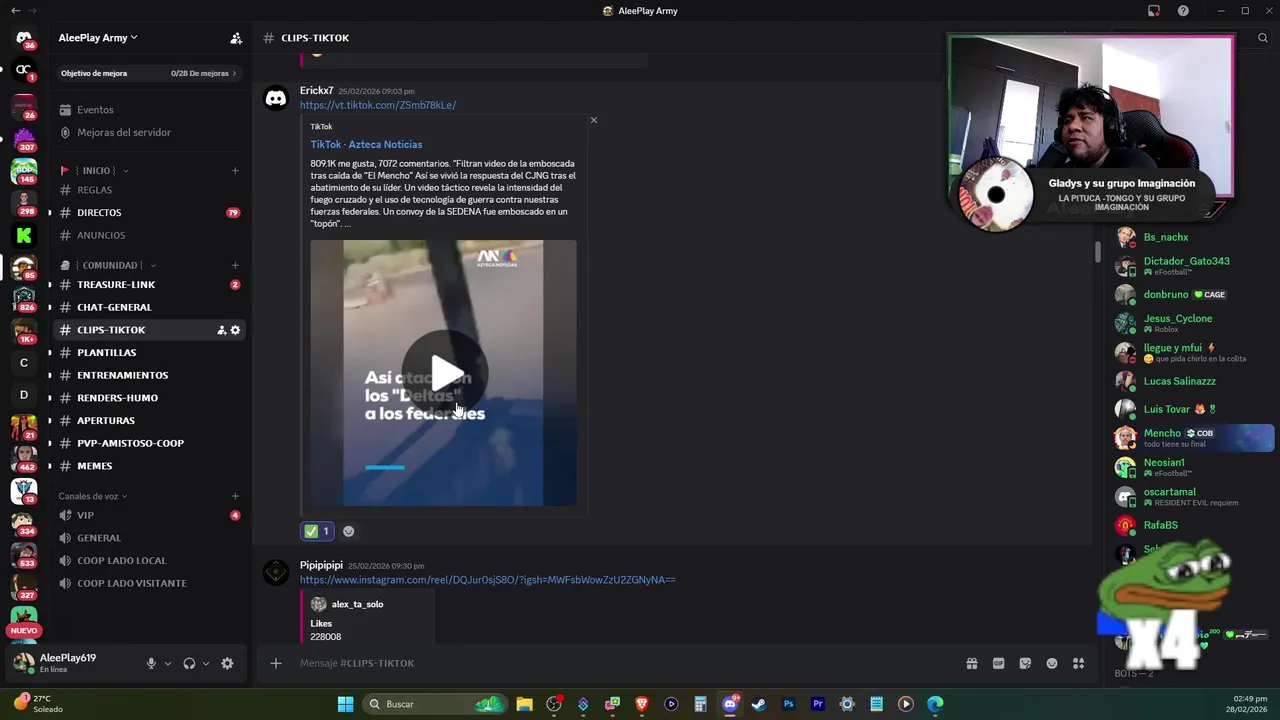This screenshot has width=1280, height=720.
Task: Collapse the INICIO category
Action: (97, 171)
